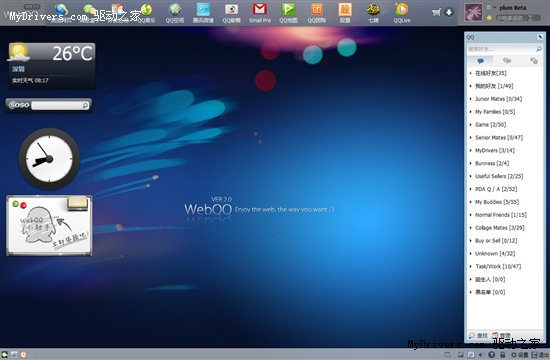Screen dimensions: 550x360
Task: Select the Normal Friends [1/15] row
Action: 504,215
